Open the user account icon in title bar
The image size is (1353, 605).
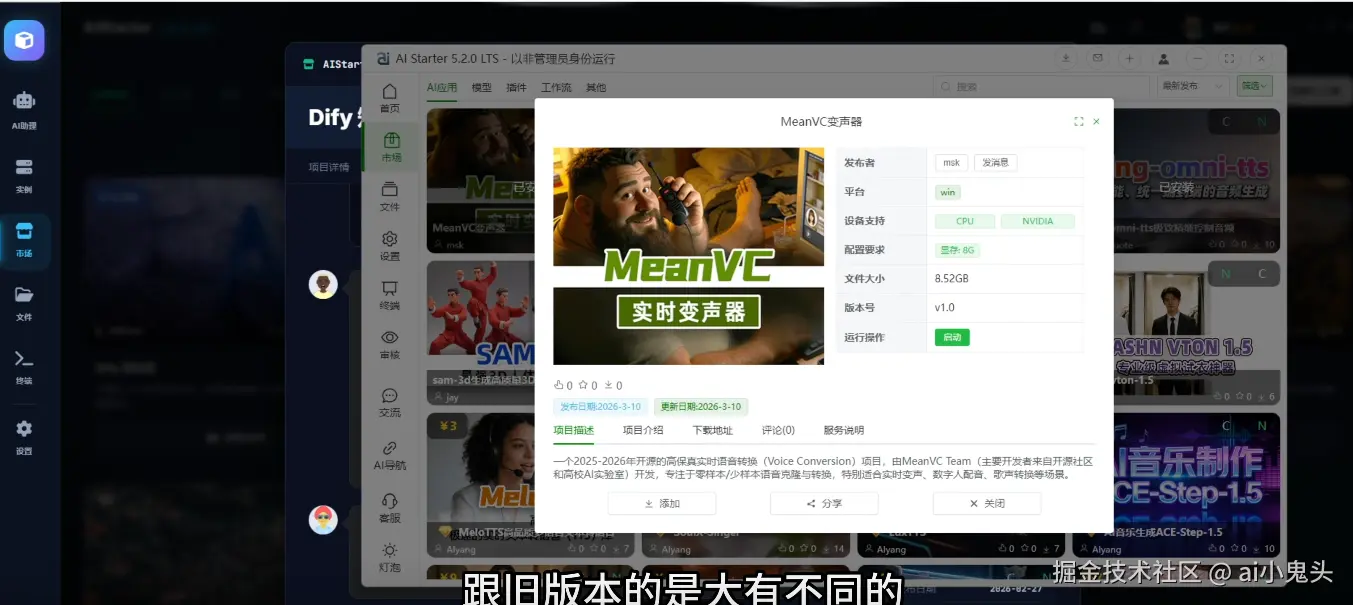coord(1164,59)
